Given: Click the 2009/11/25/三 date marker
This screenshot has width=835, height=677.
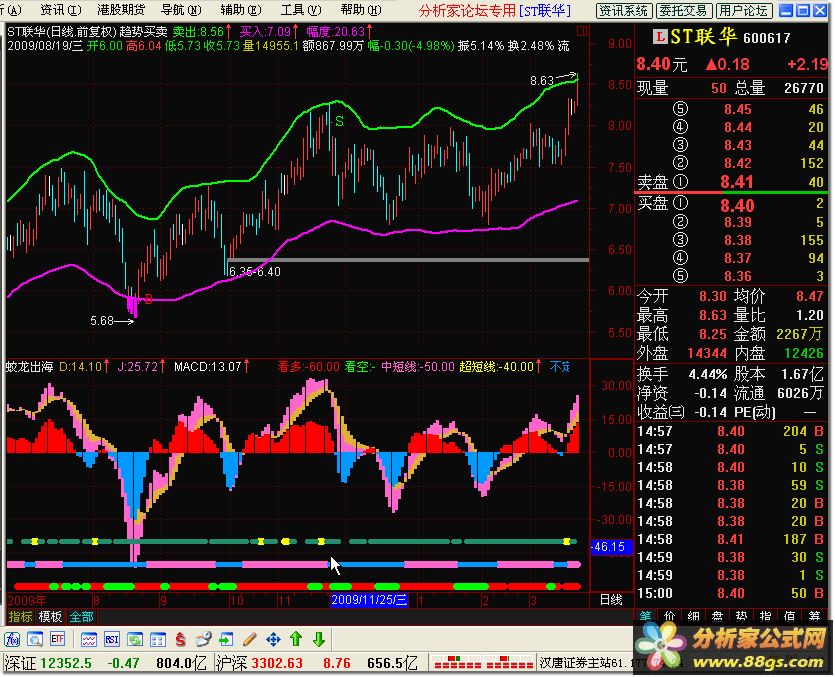Looking at the screenshot, I should pyautogui.click(x=369, y=600).
